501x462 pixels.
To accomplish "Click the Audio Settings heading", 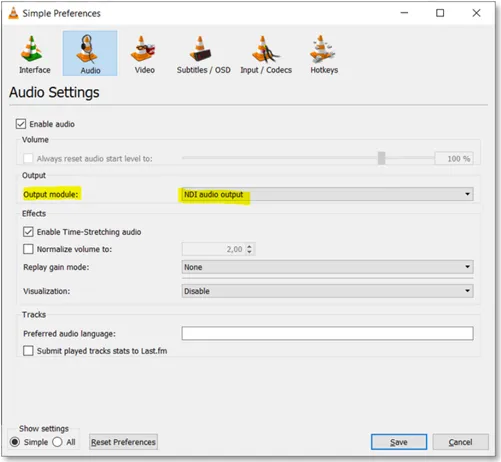I will 54,92.
